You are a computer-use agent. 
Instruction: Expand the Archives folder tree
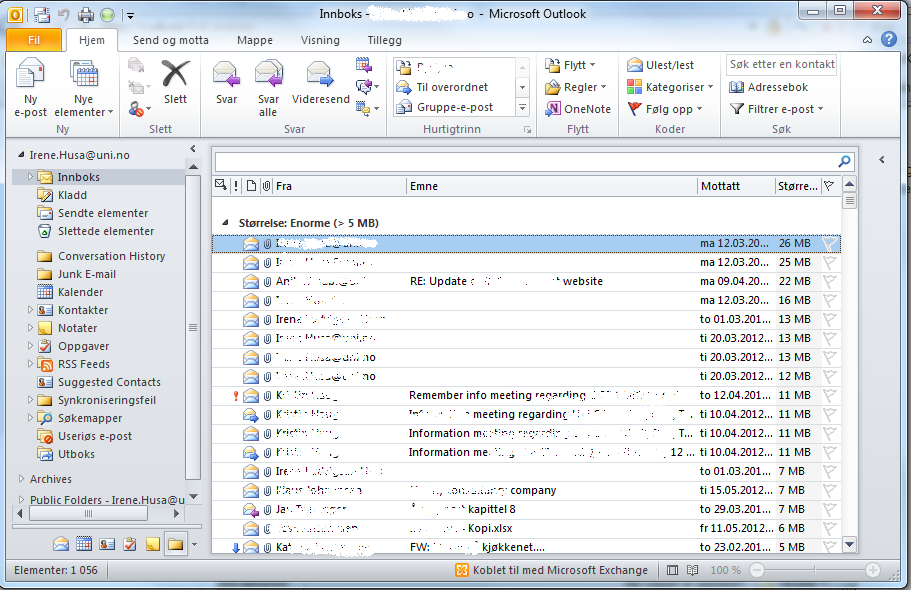click(20, 480)
